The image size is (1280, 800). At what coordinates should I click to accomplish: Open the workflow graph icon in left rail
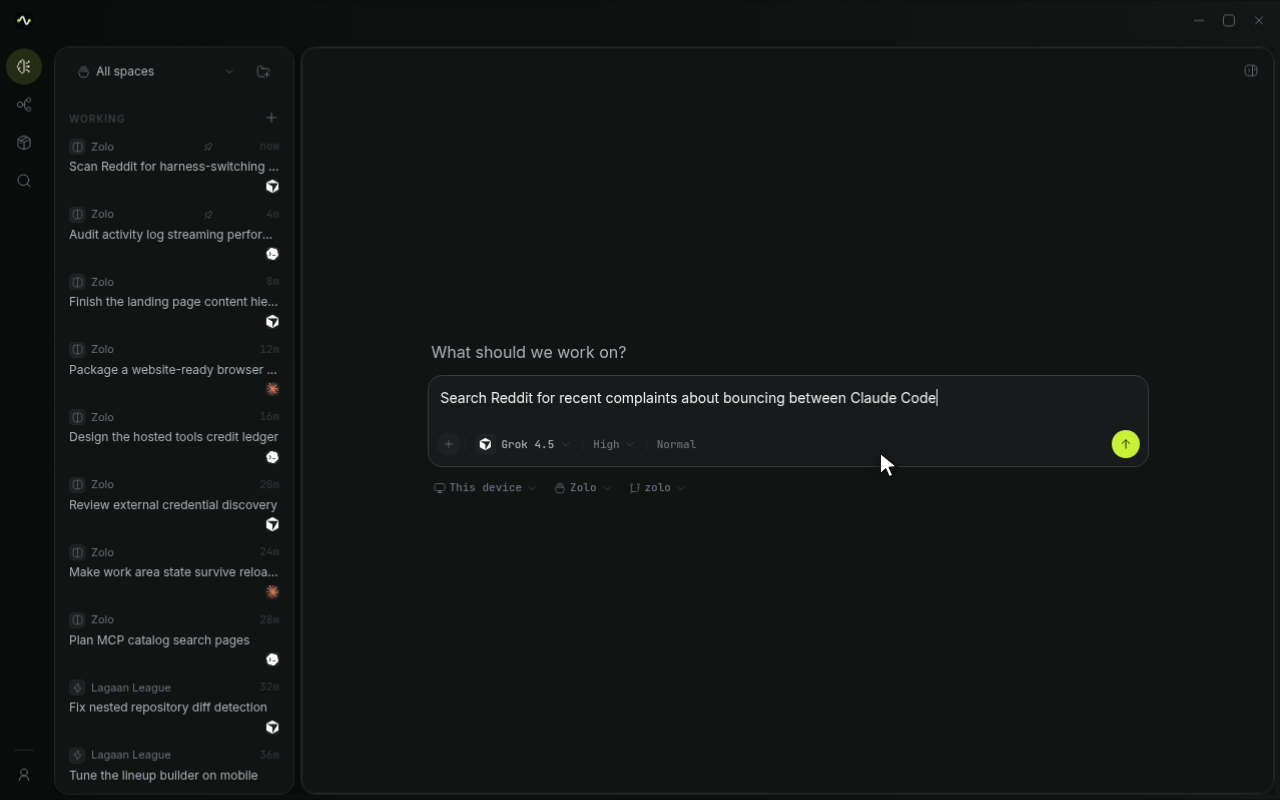[x=24, y=105]
